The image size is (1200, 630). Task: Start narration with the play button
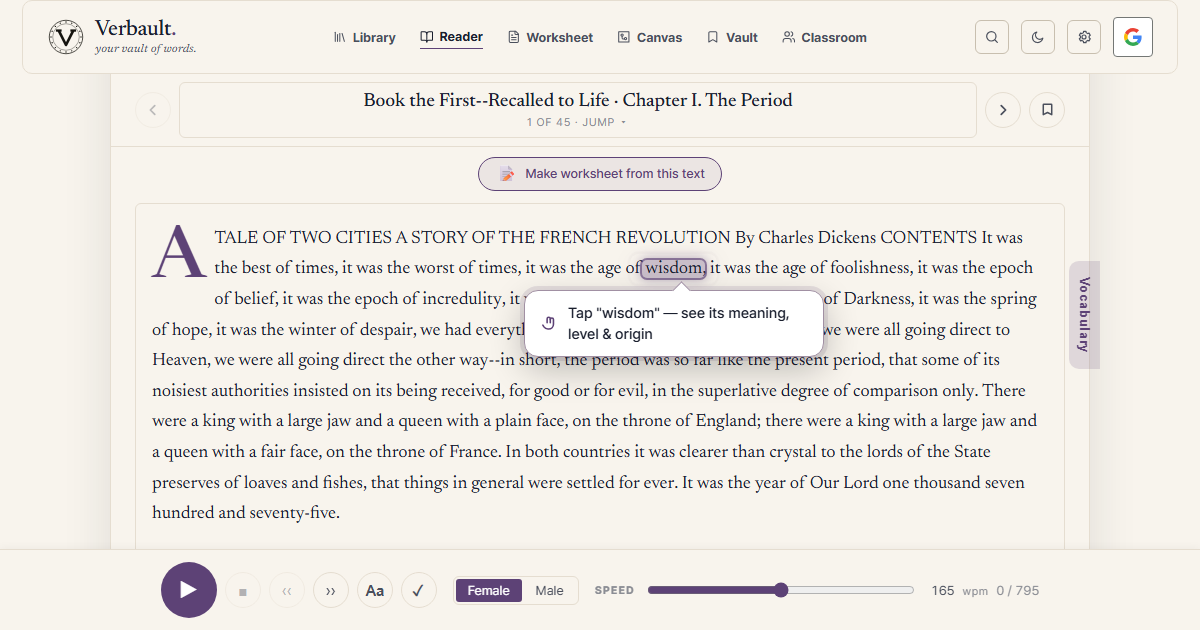click(189, 590)
